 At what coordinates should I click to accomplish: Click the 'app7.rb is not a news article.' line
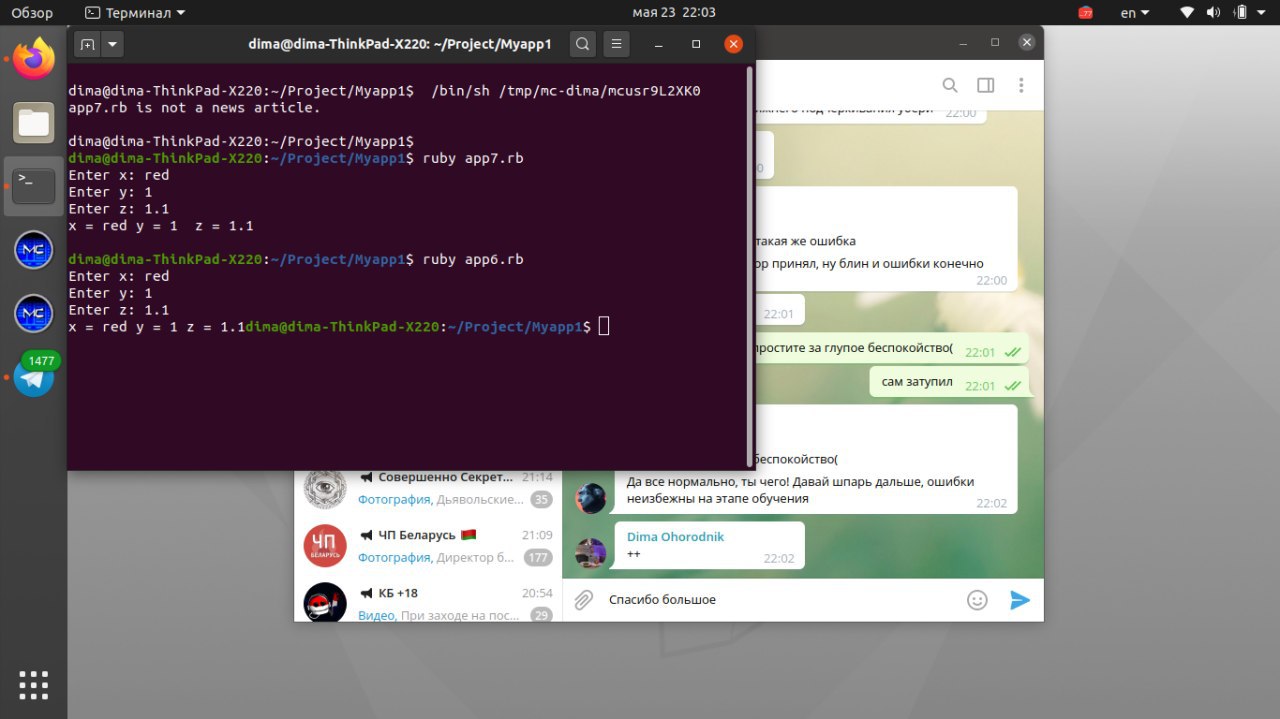194,107
